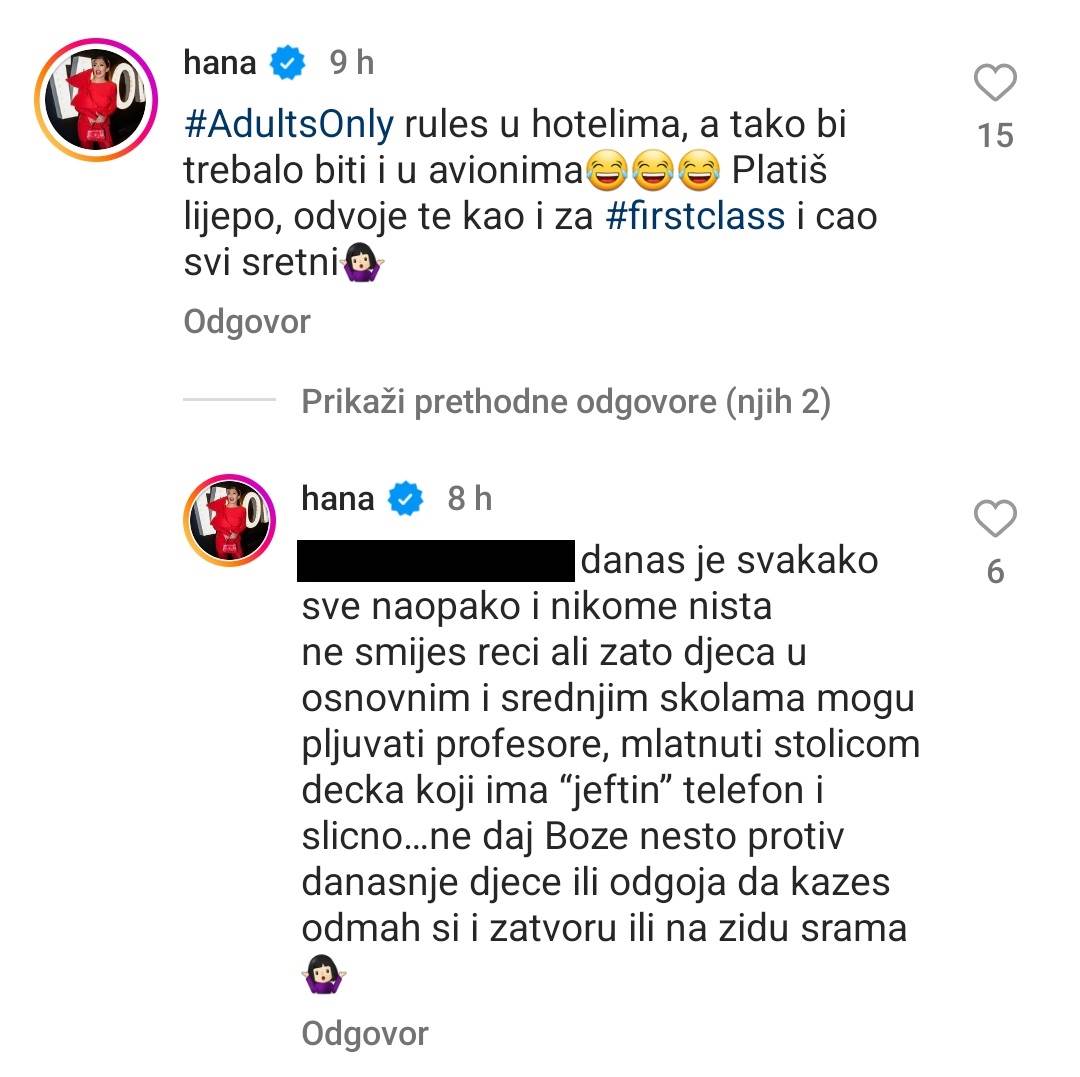Viewport: 1080px width, 1077px height.
Task: Click the username hana on the 8 h reply
Action: (x=337, y=498)
